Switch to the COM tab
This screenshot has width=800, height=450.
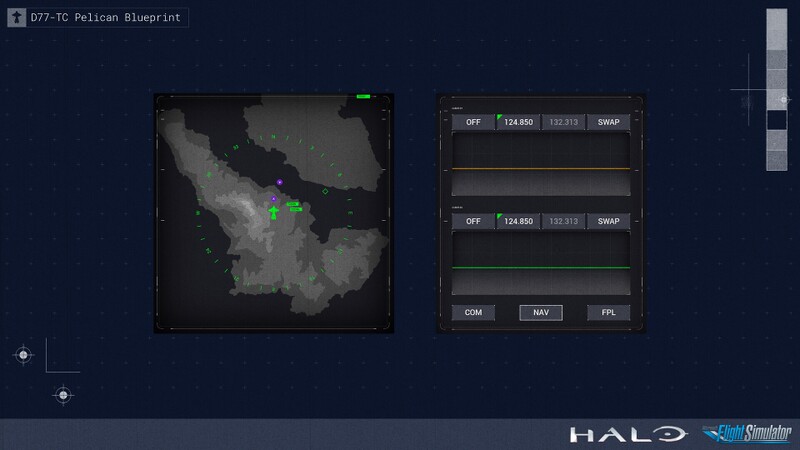[x=473, y=312]
